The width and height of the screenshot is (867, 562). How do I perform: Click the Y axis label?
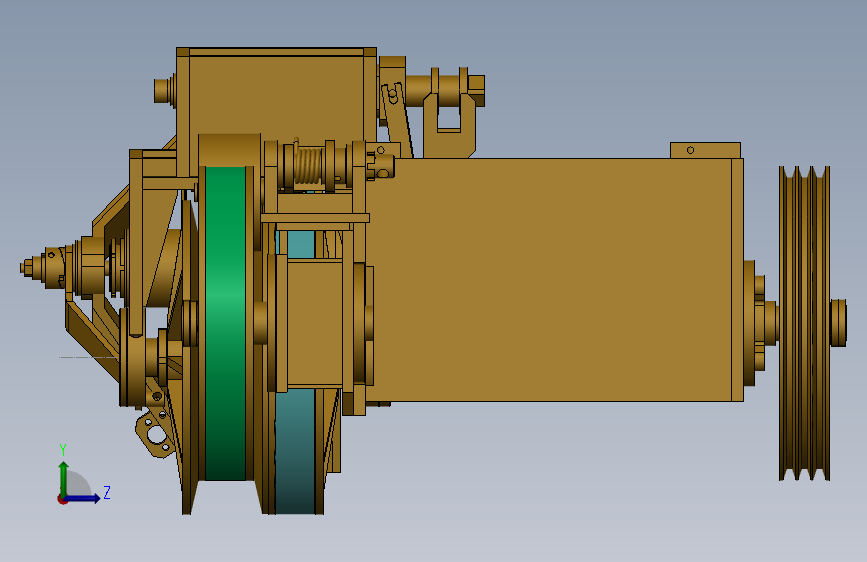tap(63, 450)
